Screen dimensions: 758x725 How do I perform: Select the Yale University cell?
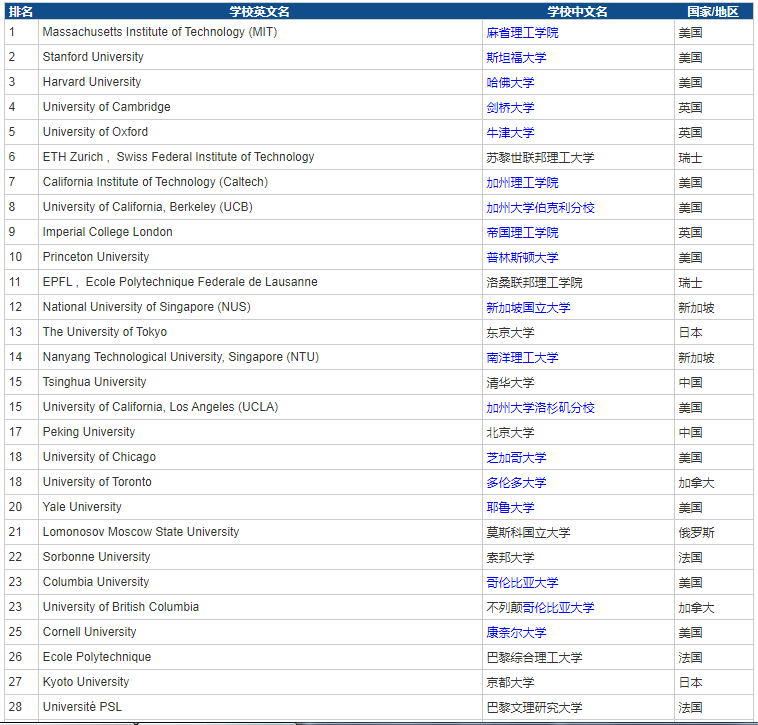coord(260,507)
